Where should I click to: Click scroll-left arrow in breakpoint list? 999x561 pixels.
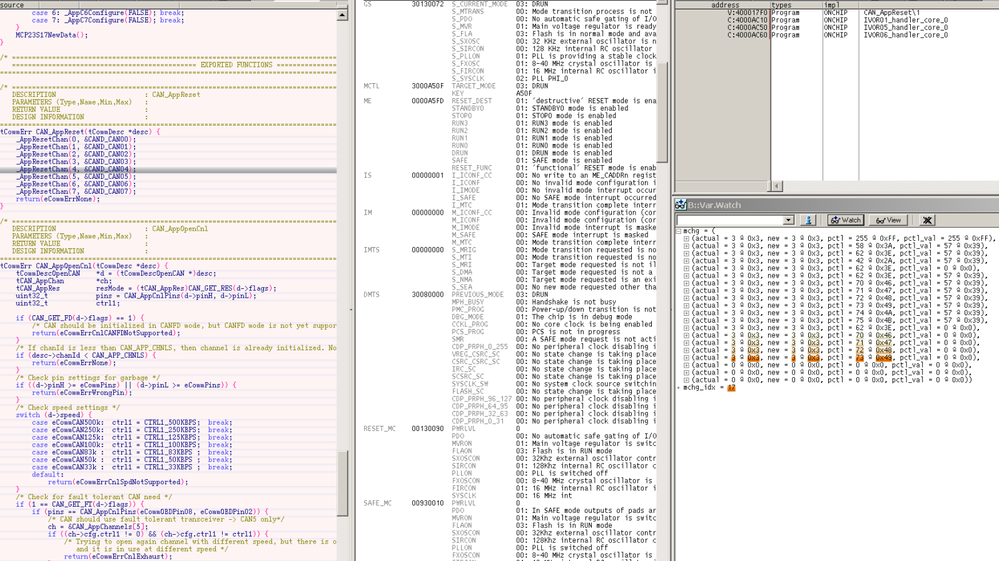click(777, 186)
